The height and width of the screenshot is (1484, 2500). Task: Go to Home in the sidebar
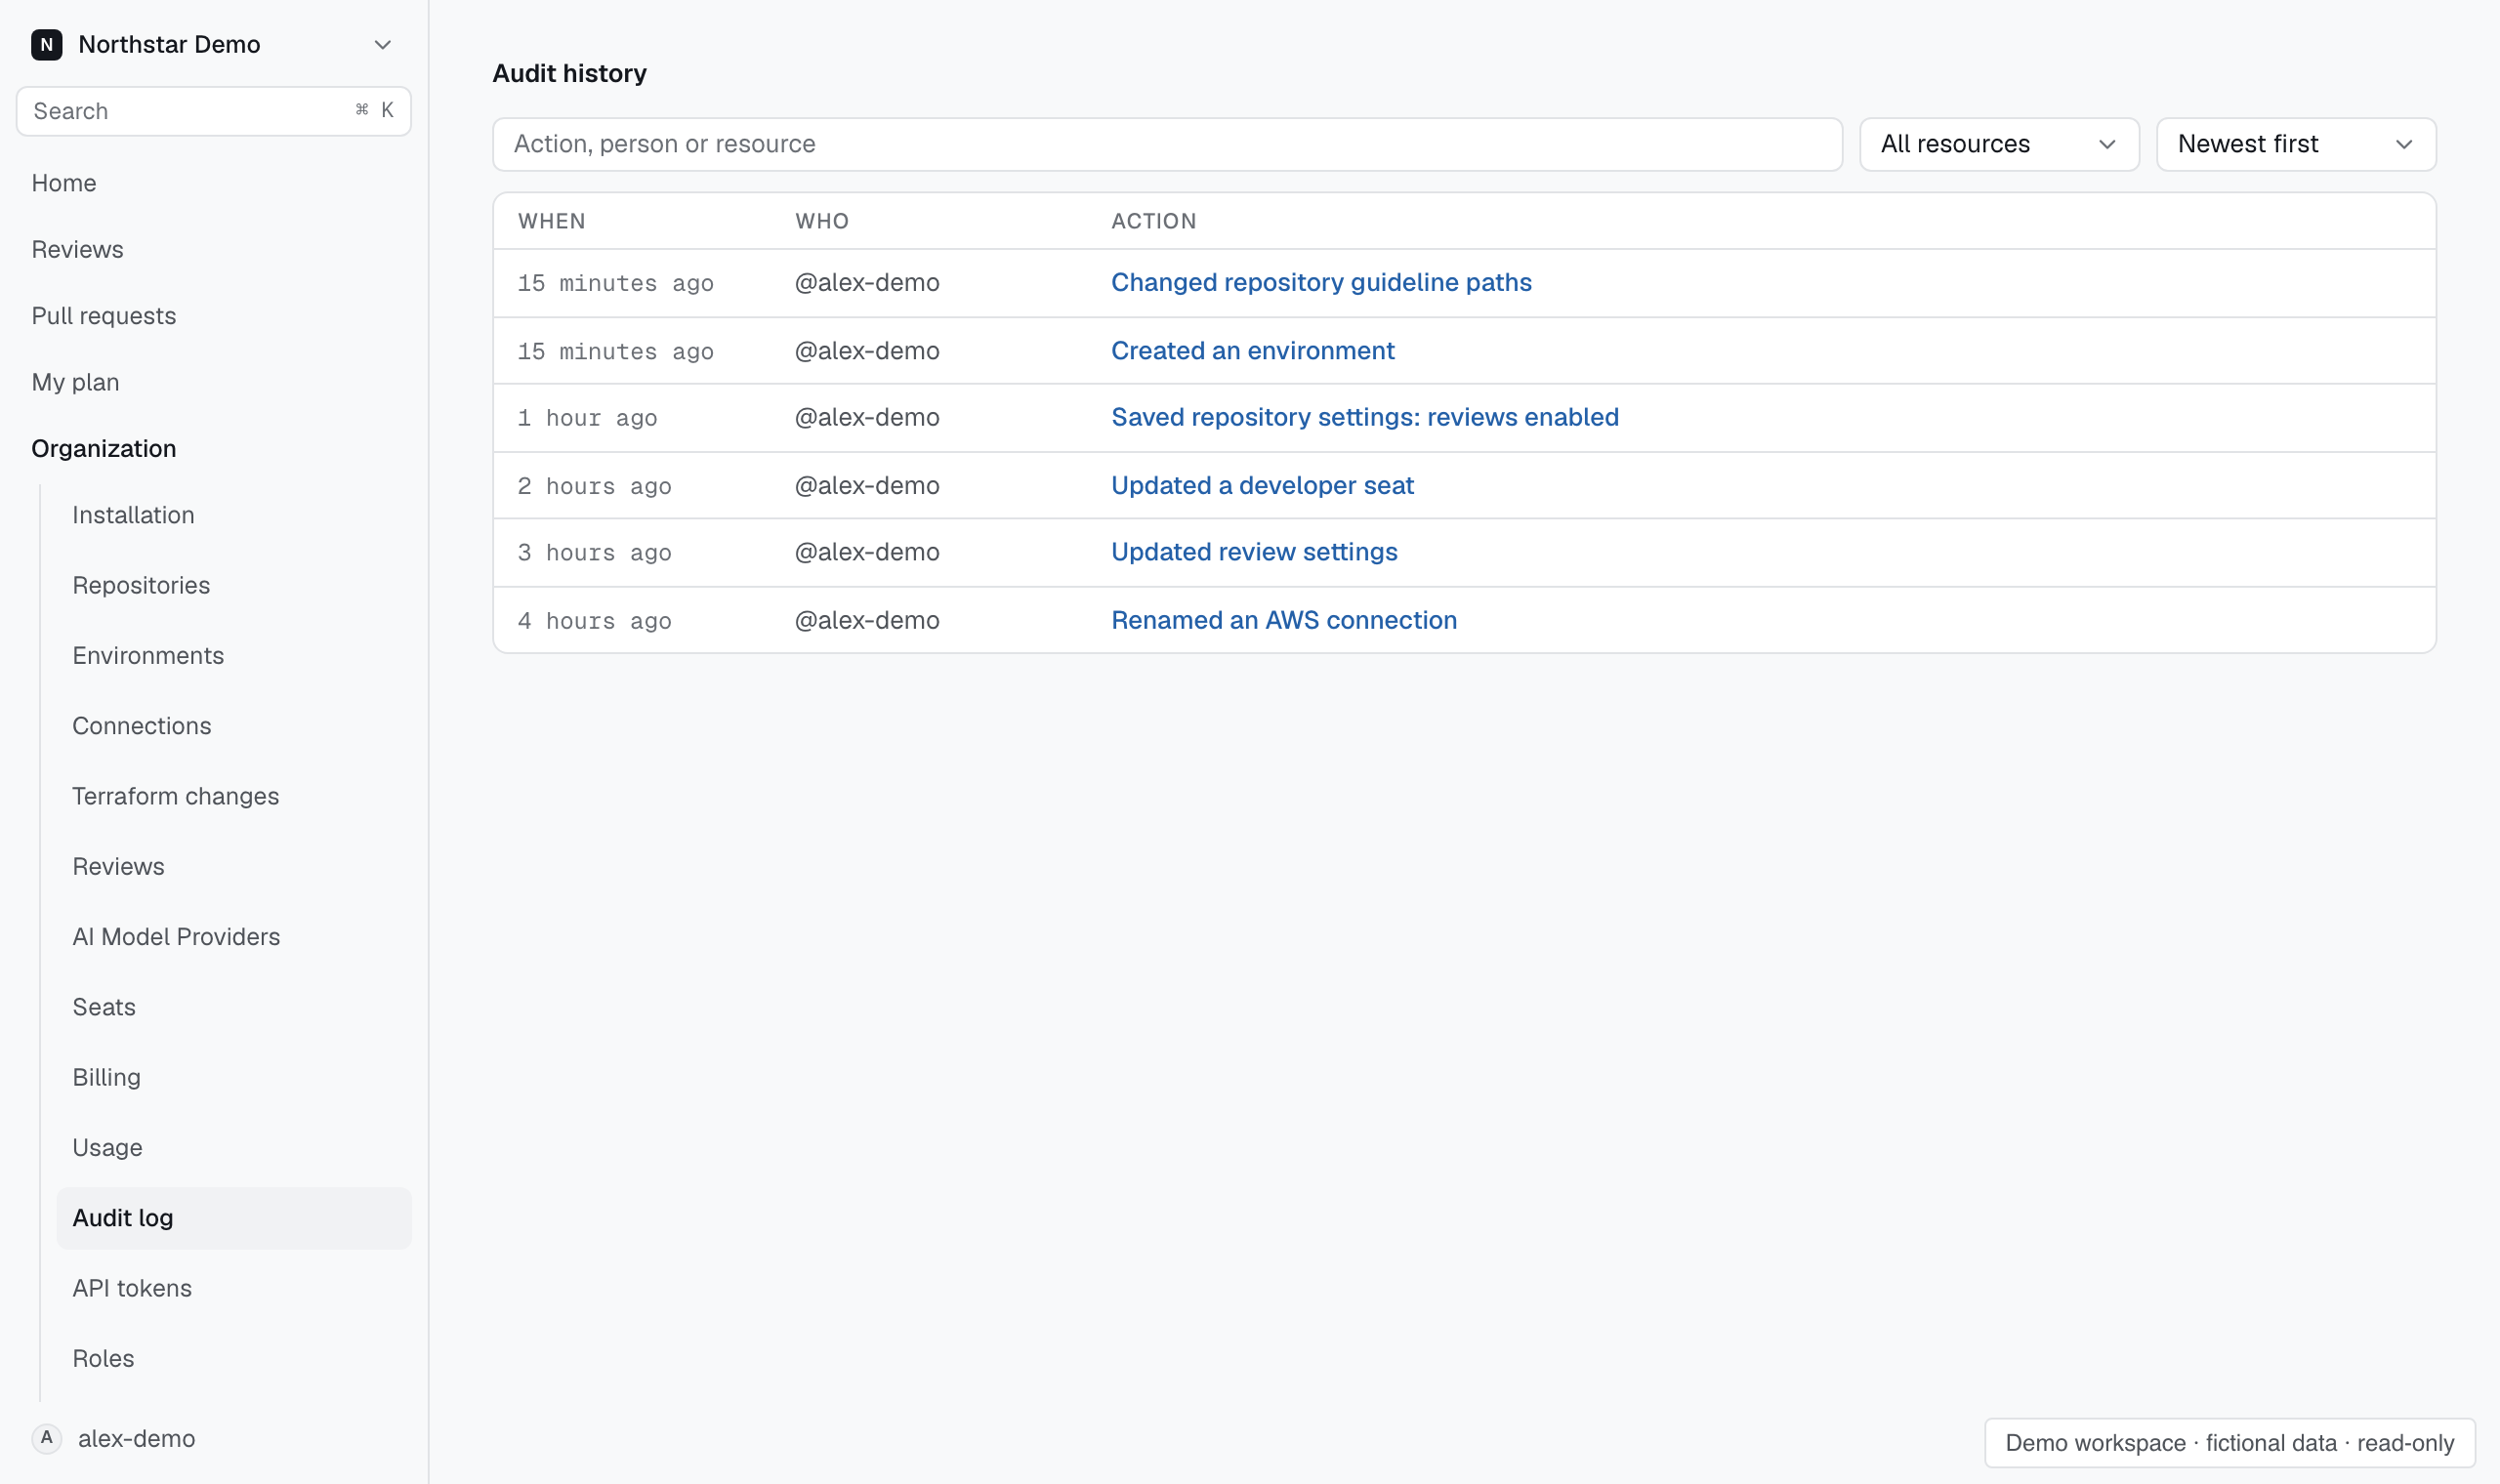coord(64,183)
